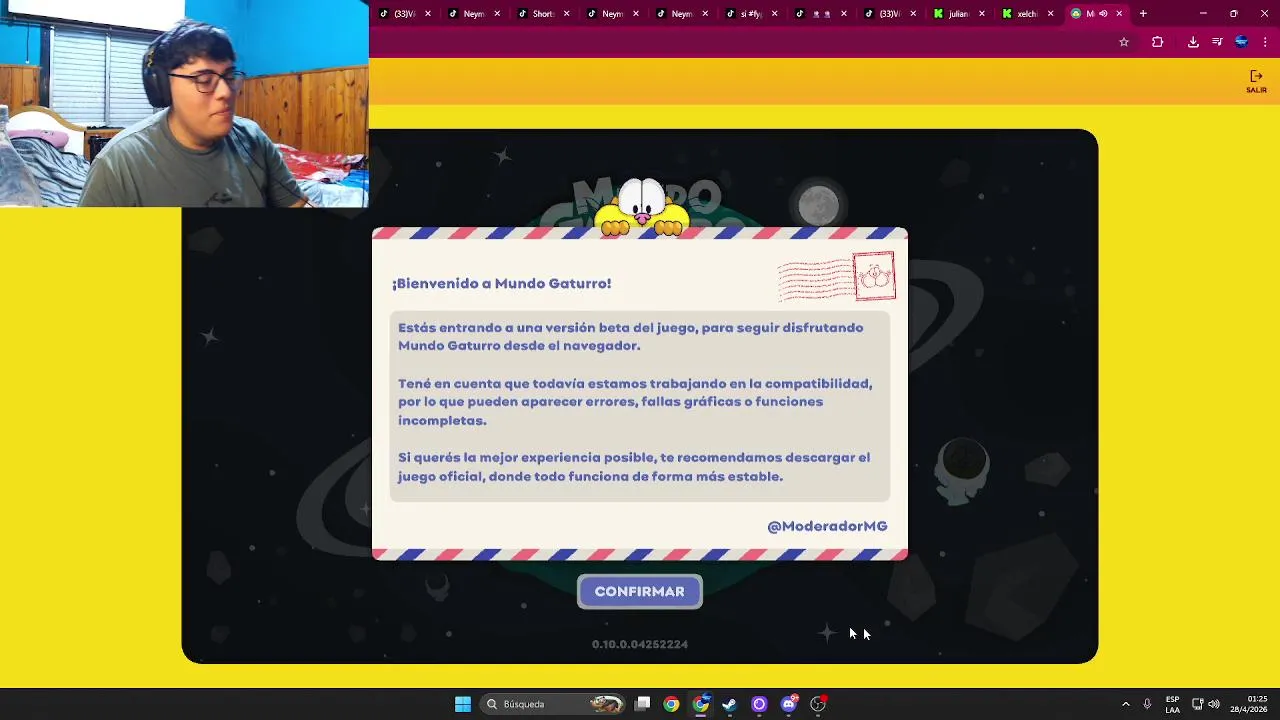Open the volume tray icon
The image size is (1280, 720).
coord(1214,704)
